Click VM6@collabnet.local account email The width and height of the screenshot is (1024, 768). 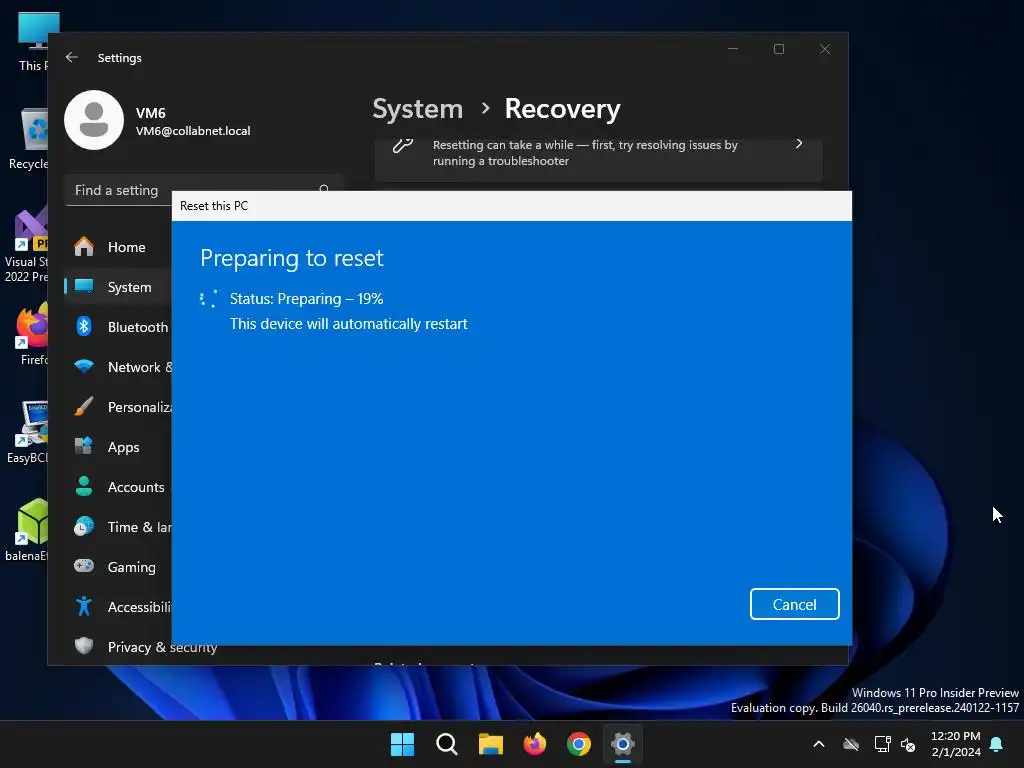pos(193,131)
